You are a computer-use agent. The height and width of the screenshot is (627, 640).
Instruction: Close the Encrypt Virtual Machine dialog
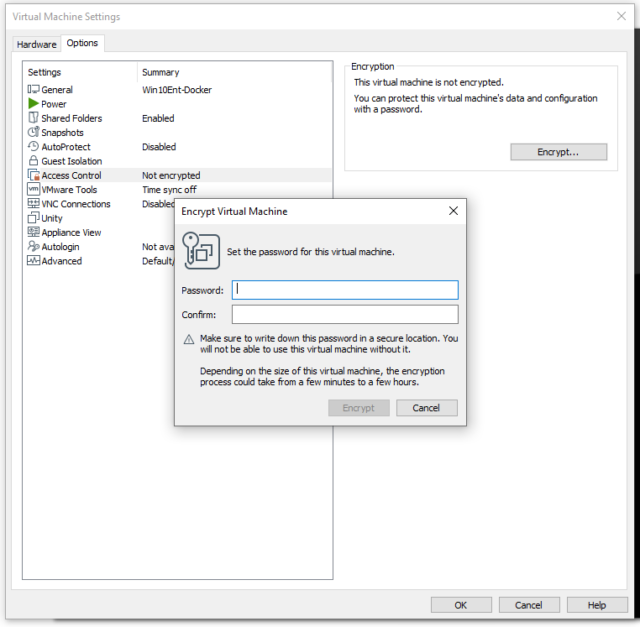453,211
